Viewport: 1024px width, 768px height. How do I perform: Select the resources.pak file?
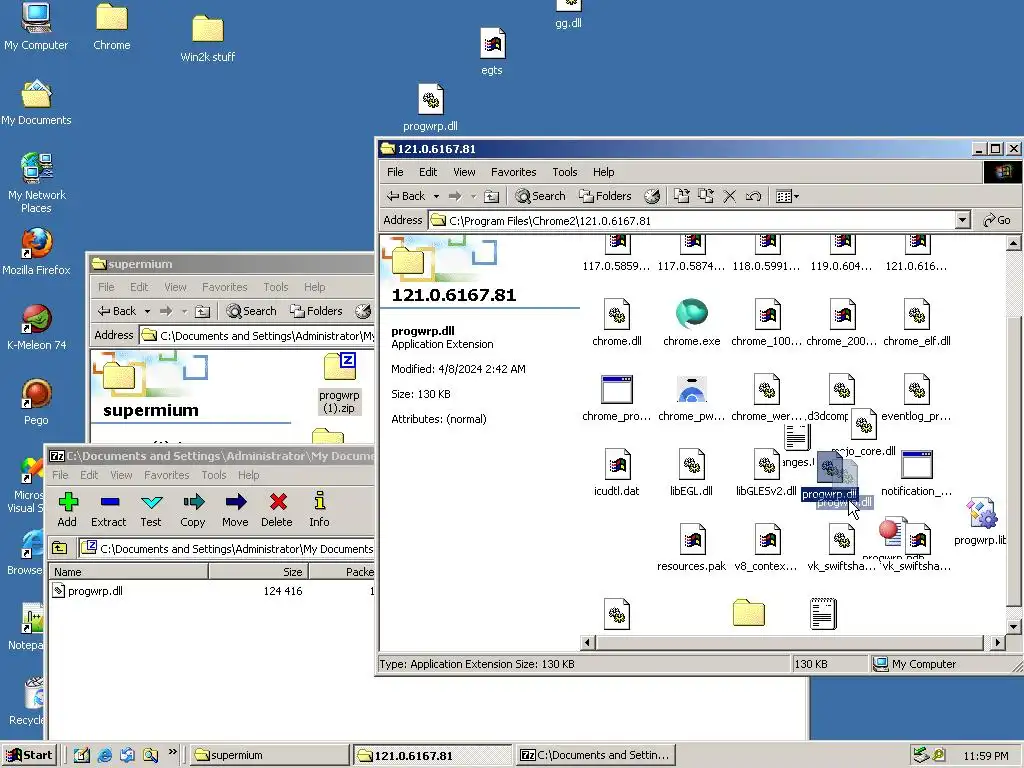(691, 547)
